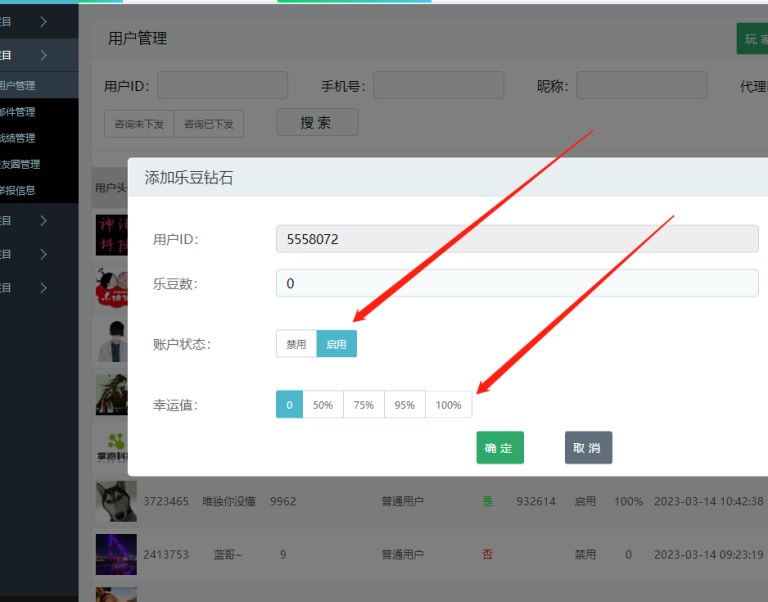768x602 pixels.
Task: Pick 100% as the lucky value
Action: pos(449,405)
